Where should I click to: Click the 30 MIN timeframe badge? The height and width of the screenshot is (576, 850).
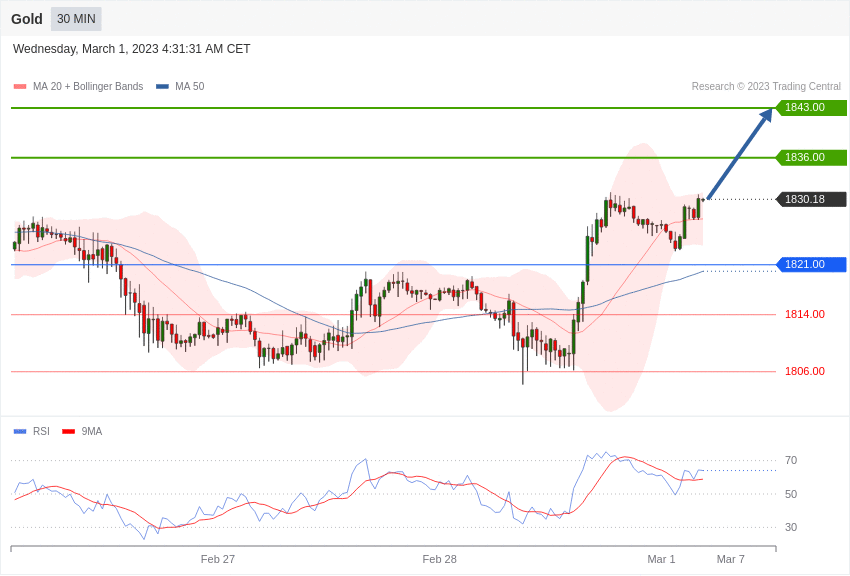[76, 19]
